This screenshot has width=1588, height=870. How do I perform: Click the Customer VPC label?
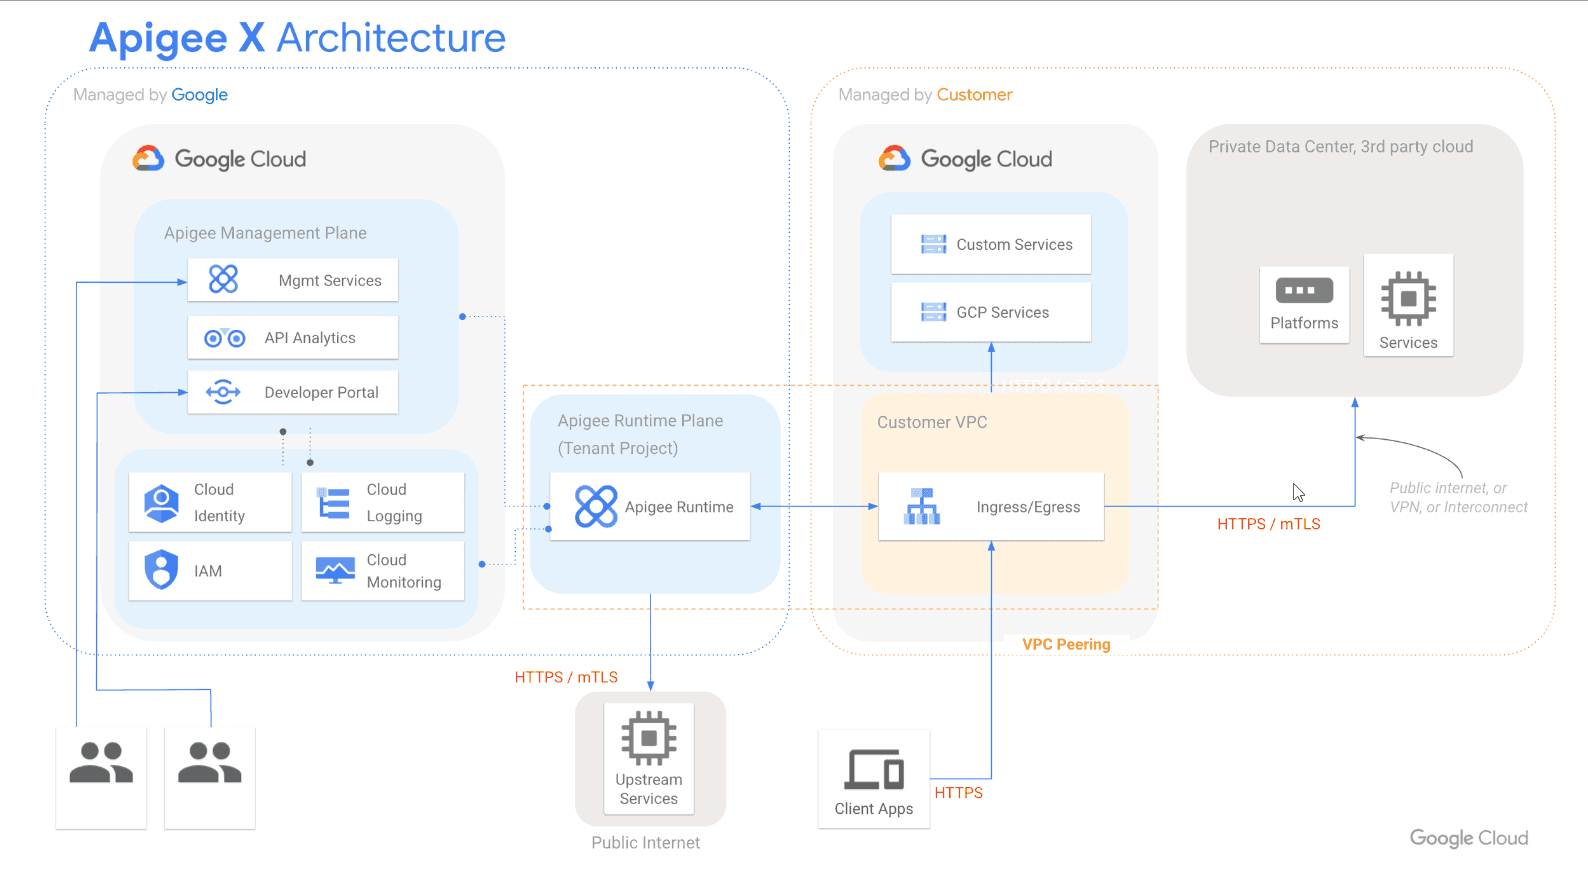pyautogui.click(x=932, y=422)
